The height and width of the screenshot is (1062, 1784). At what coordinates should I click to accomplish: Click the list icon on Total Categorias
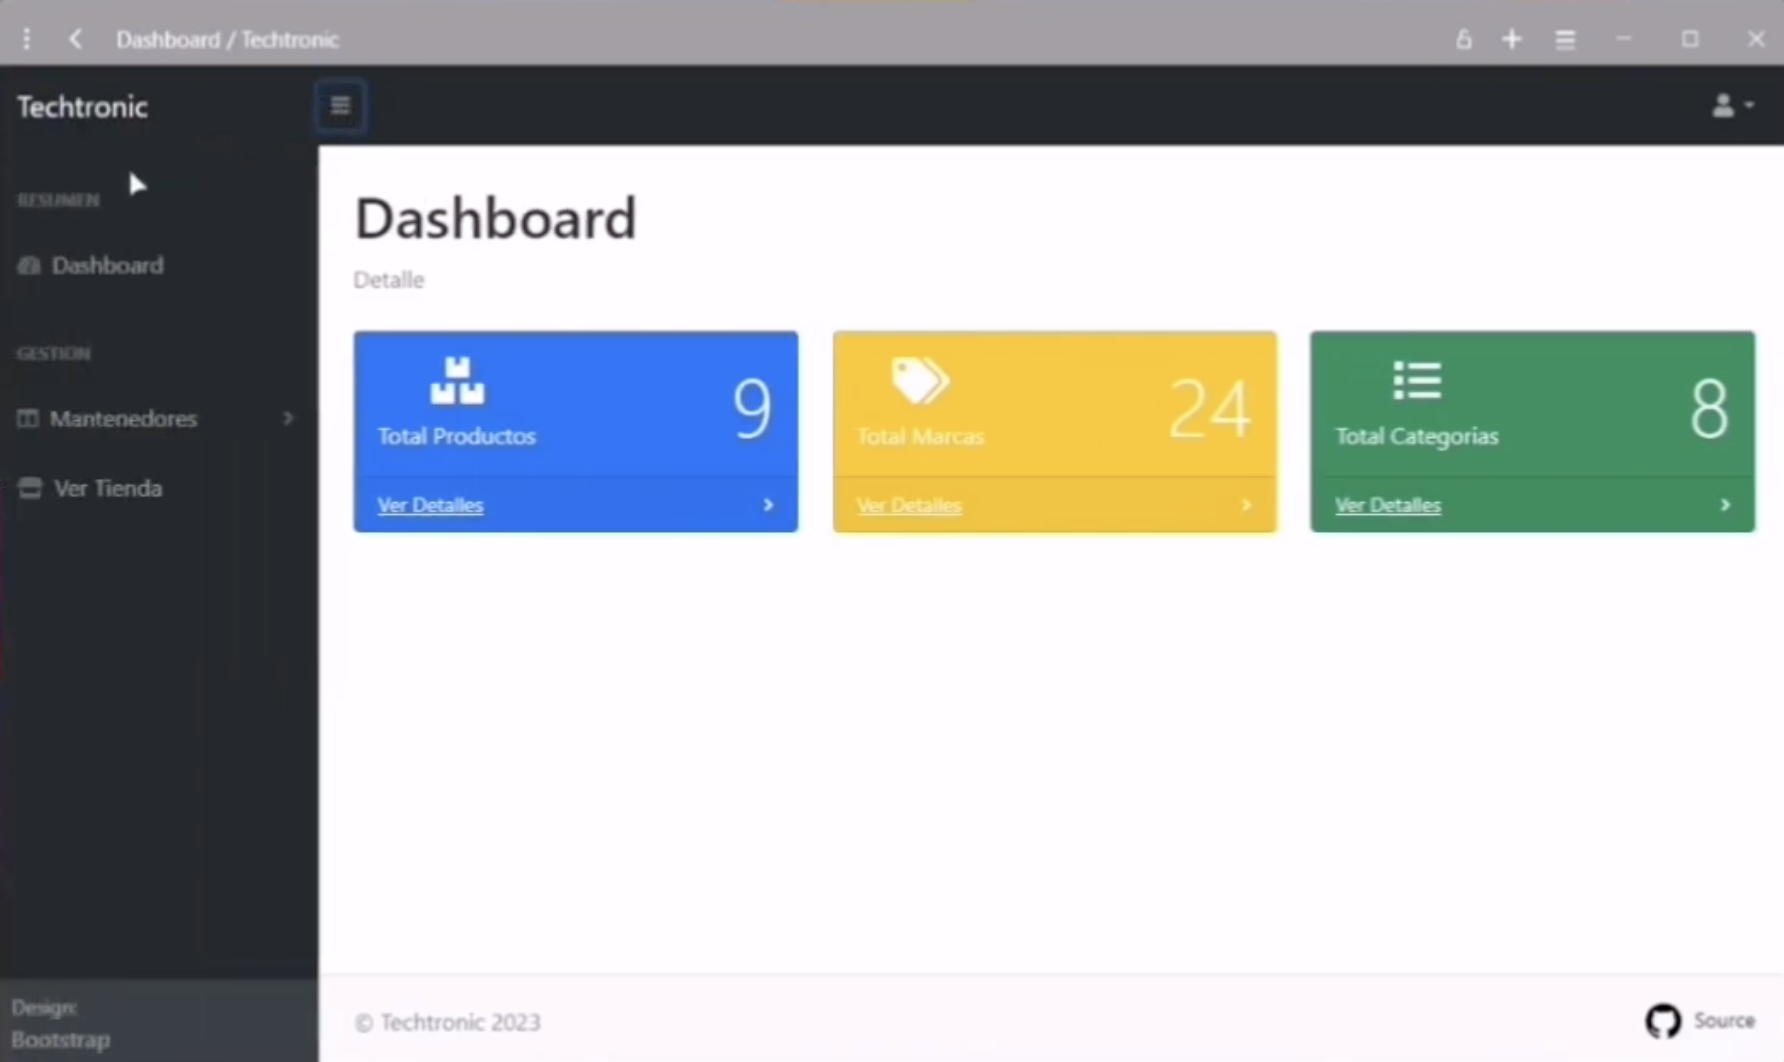pyautogui.click(x=1416, y=381)
